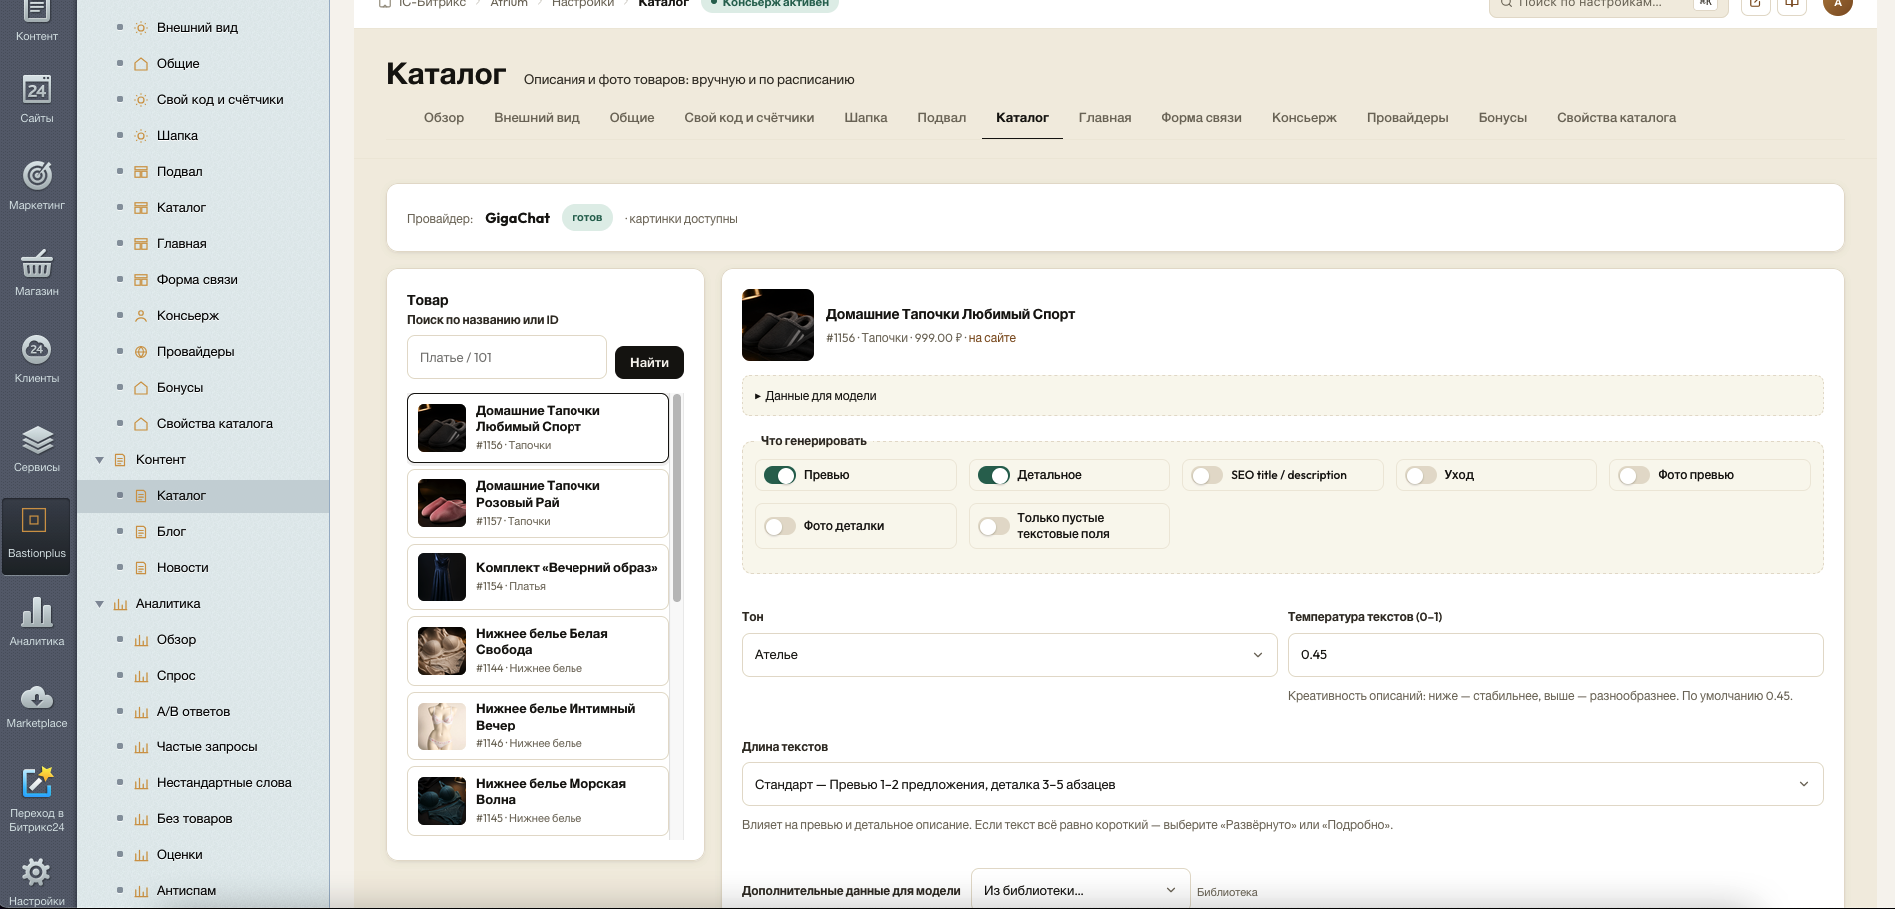This screenshot has height=909, width=1895.
Task: Switch to the Консьерж tab
Action: (x=1304, y=118)
